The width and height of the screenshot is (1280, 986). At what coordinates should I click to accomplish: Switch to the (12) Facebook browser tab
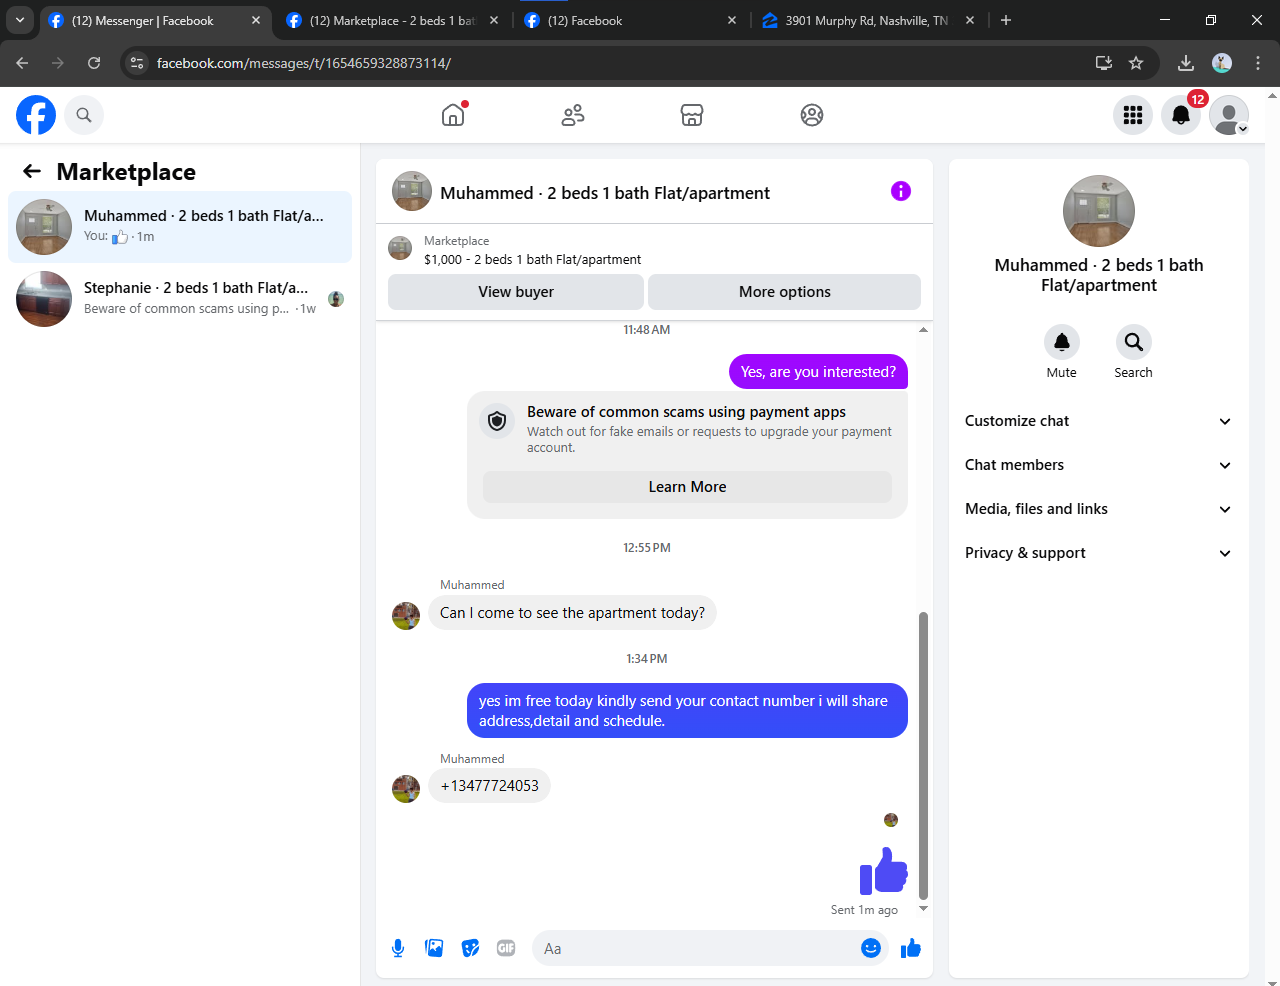pyautogui.click(x=632, y=20)
